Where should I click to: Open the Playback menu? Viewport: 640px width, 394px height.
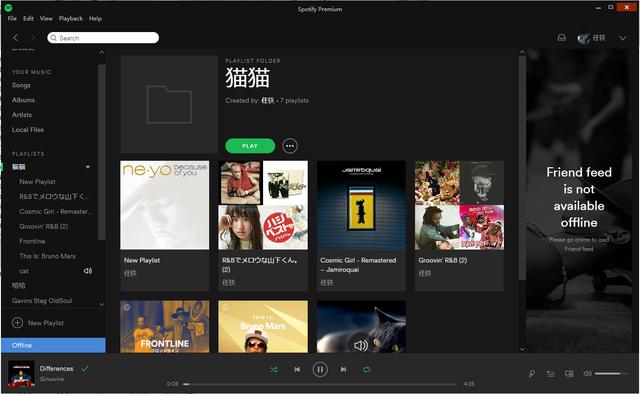coord(71,18)
